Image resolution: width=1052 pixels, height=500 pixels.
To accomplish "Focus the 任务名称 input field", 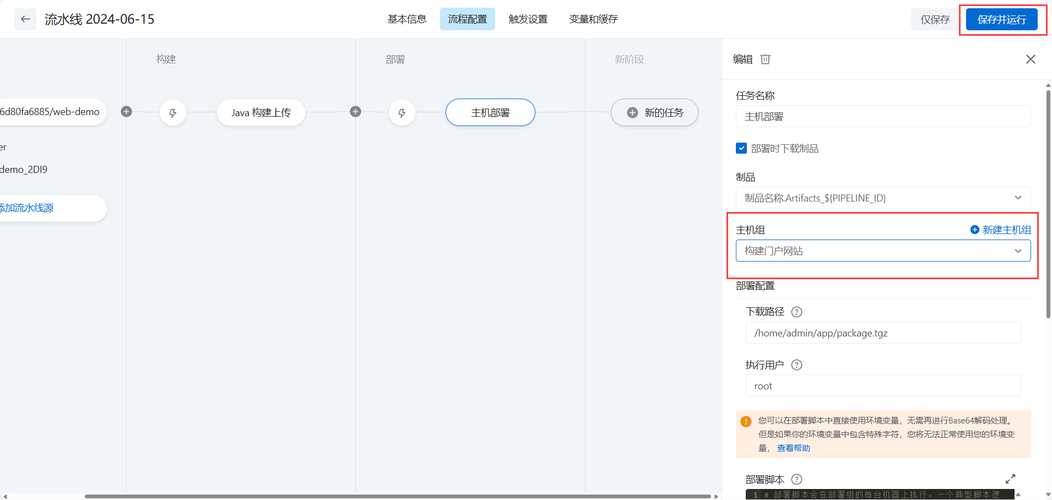I will click(x=883, y=116).
